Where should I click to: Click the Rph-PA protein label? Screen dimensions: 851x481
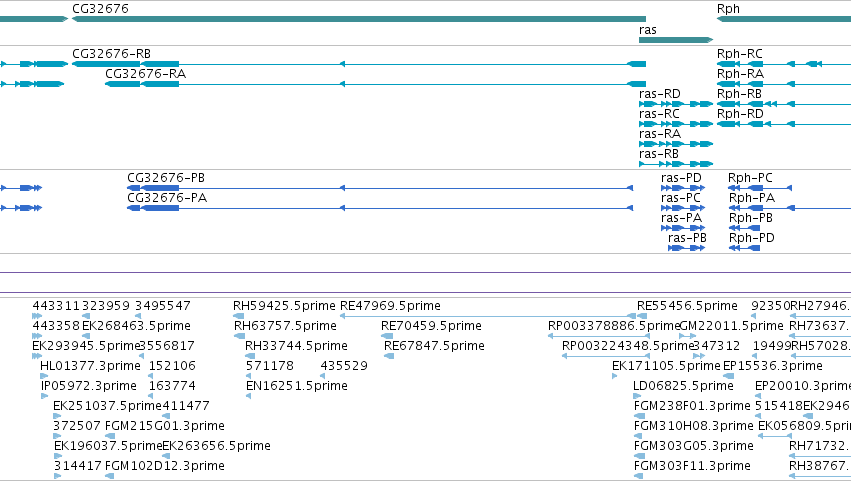coord(752,198)
